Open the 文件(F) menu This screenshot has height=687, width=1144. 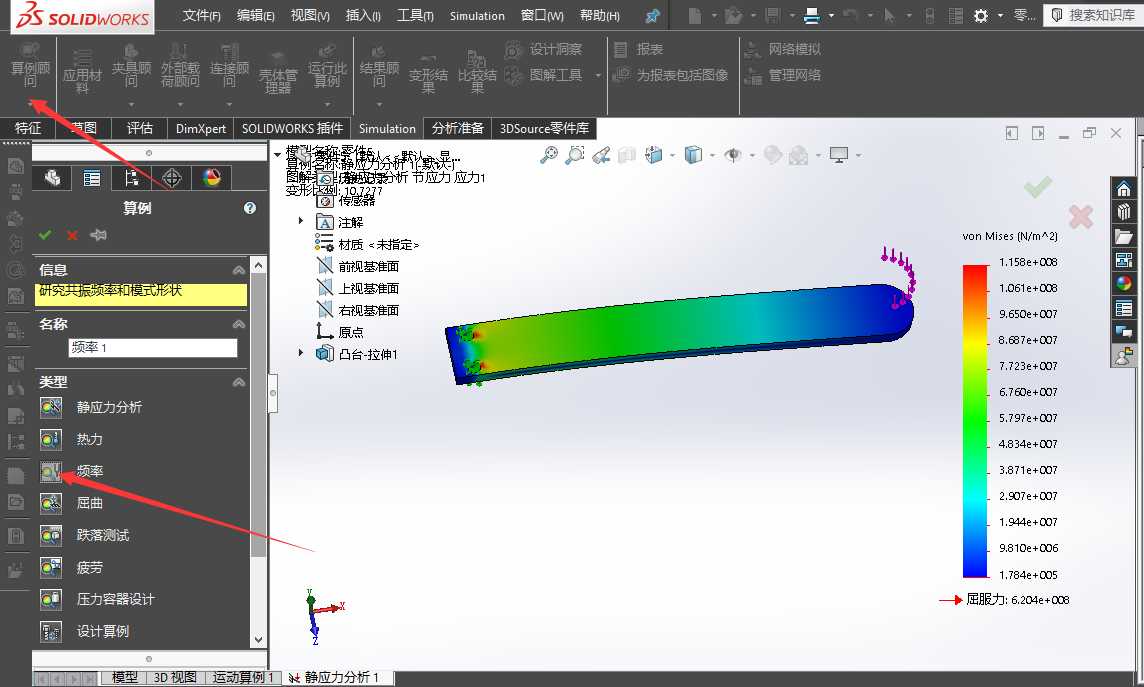pos(201,15)
